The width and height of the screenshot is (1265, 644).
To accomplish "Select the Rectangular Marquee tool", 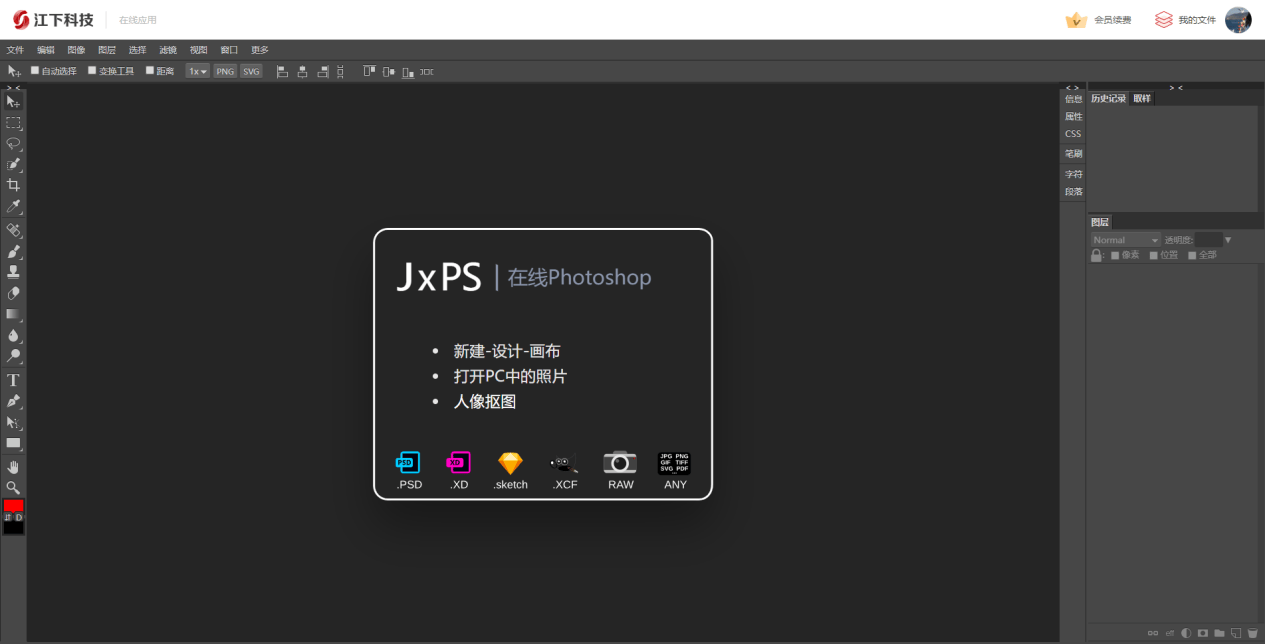I will (13, 123).
